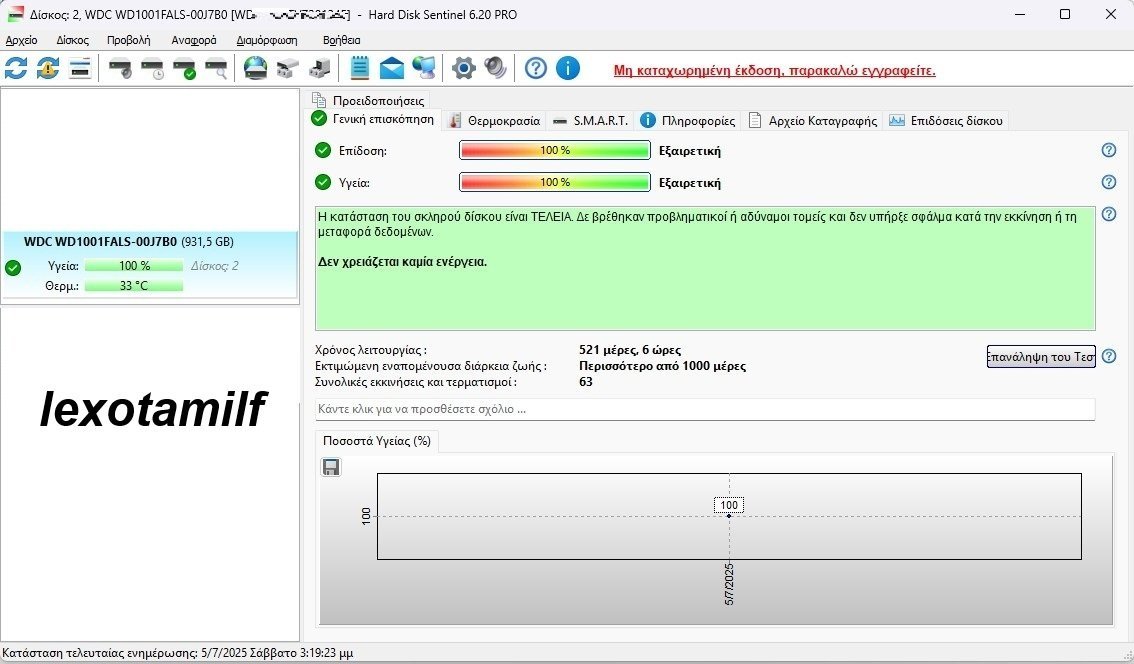Click the blue Refresh arrows toolbar icon
Image resolution: width=1134 pixels, height=664 pixels.
[16, 69]
